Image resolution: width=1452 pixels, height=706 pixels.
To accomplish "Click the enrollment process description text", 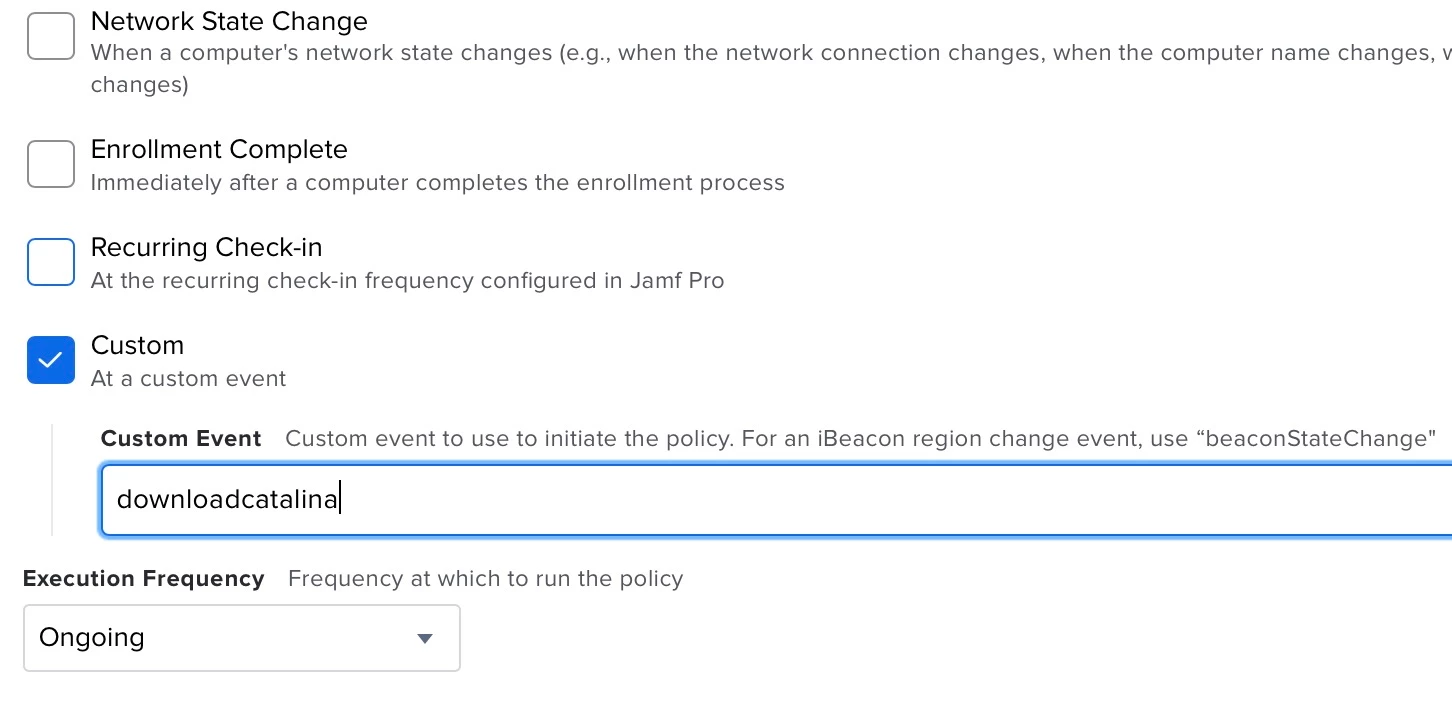I will [437, 183].
